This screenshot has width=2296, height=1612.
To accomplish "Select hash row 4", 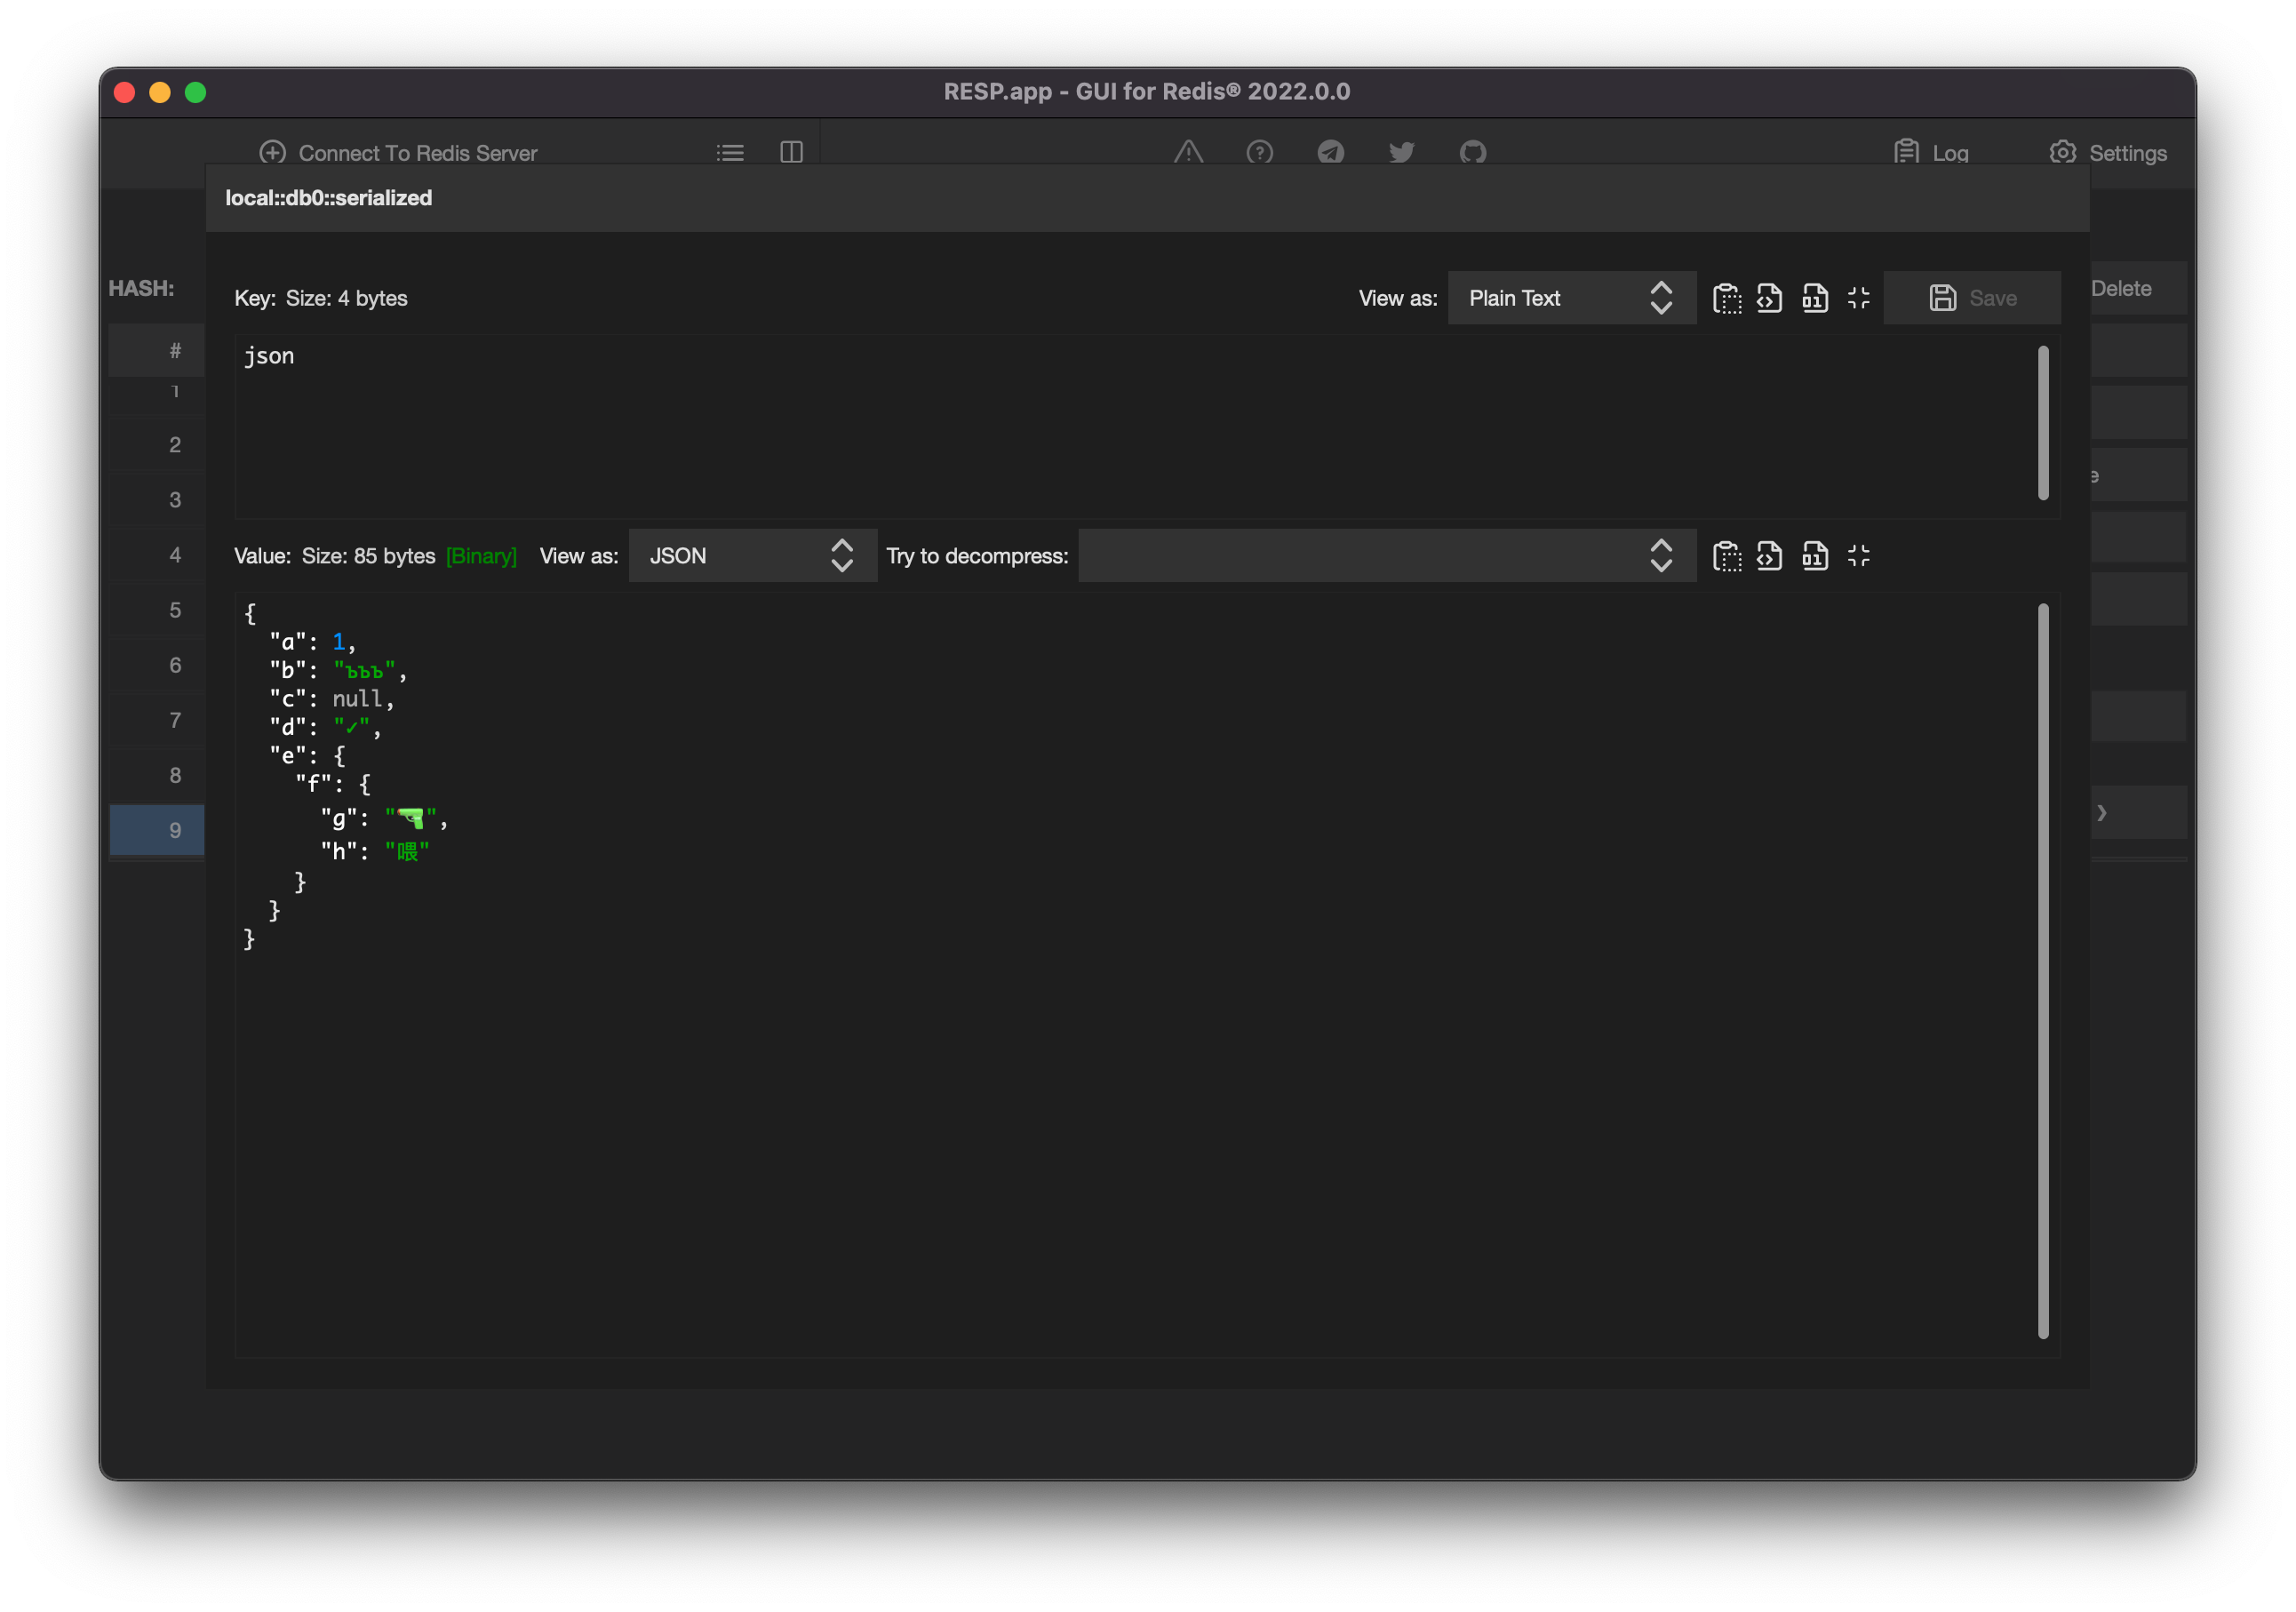I will pos(156,555).
